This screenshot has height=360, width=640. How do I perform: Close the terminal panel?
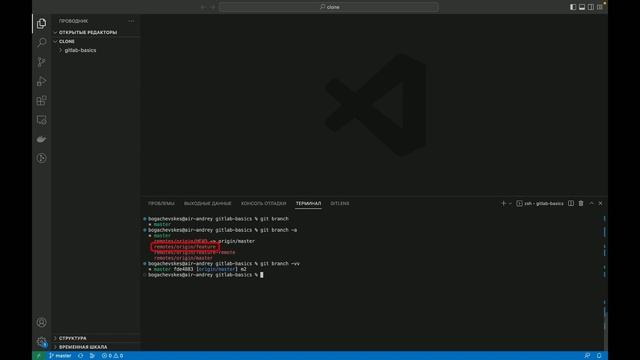click(x=600, y=203)
